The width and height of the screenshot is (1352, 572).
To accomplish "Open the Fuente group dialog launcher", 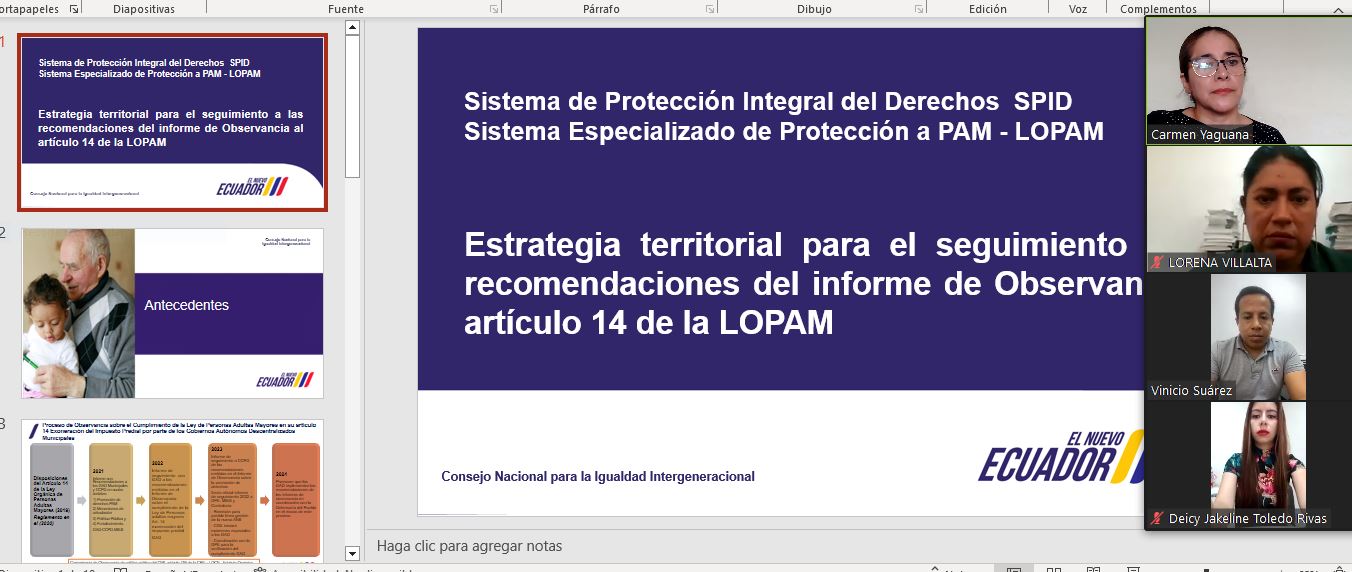I will 494,9.
